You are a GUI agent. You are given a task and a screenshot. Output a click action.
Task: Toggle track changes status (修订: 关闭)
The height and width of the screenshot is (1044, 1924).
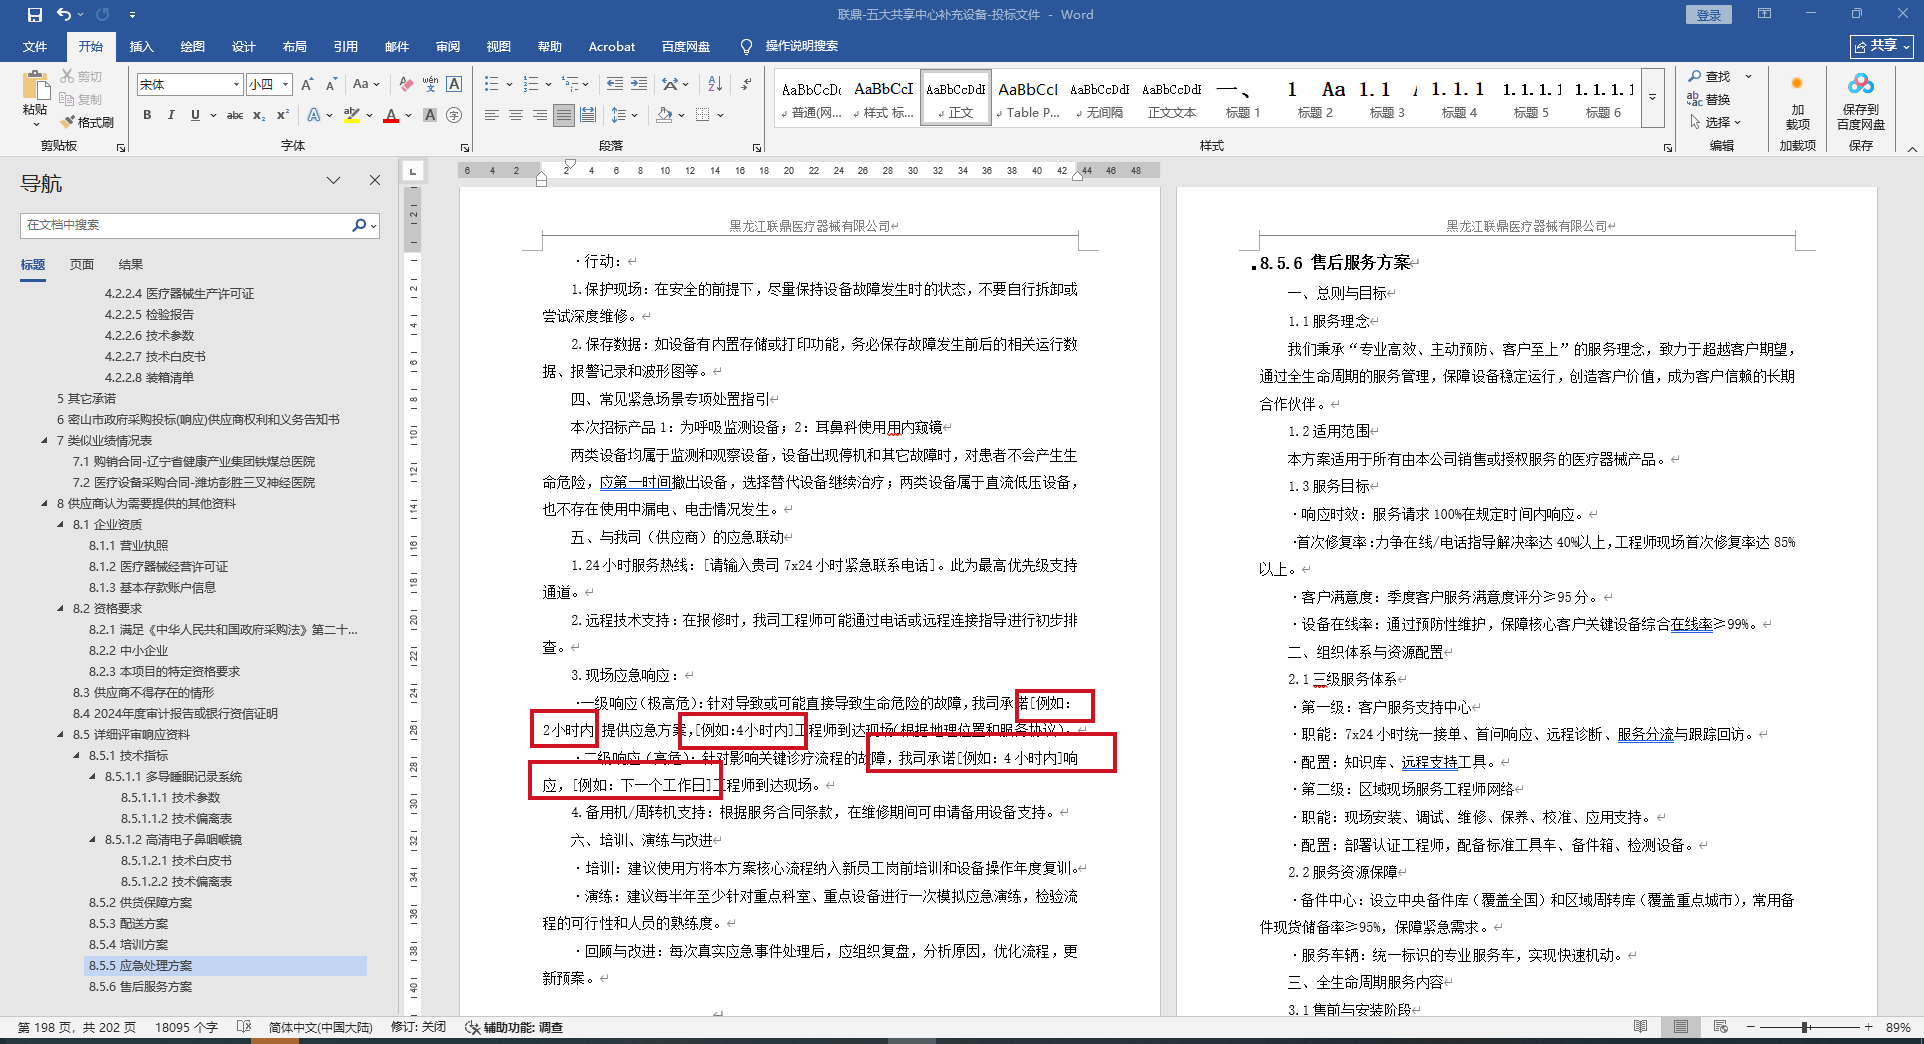(418, 1027)
